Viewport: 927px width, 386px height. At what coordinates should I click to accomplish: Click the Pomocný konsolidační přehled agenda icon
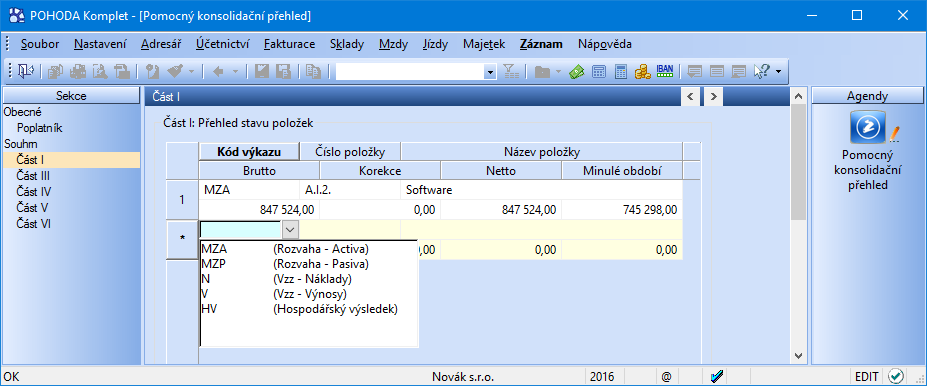pyautogui.click(x=869, y=127)
